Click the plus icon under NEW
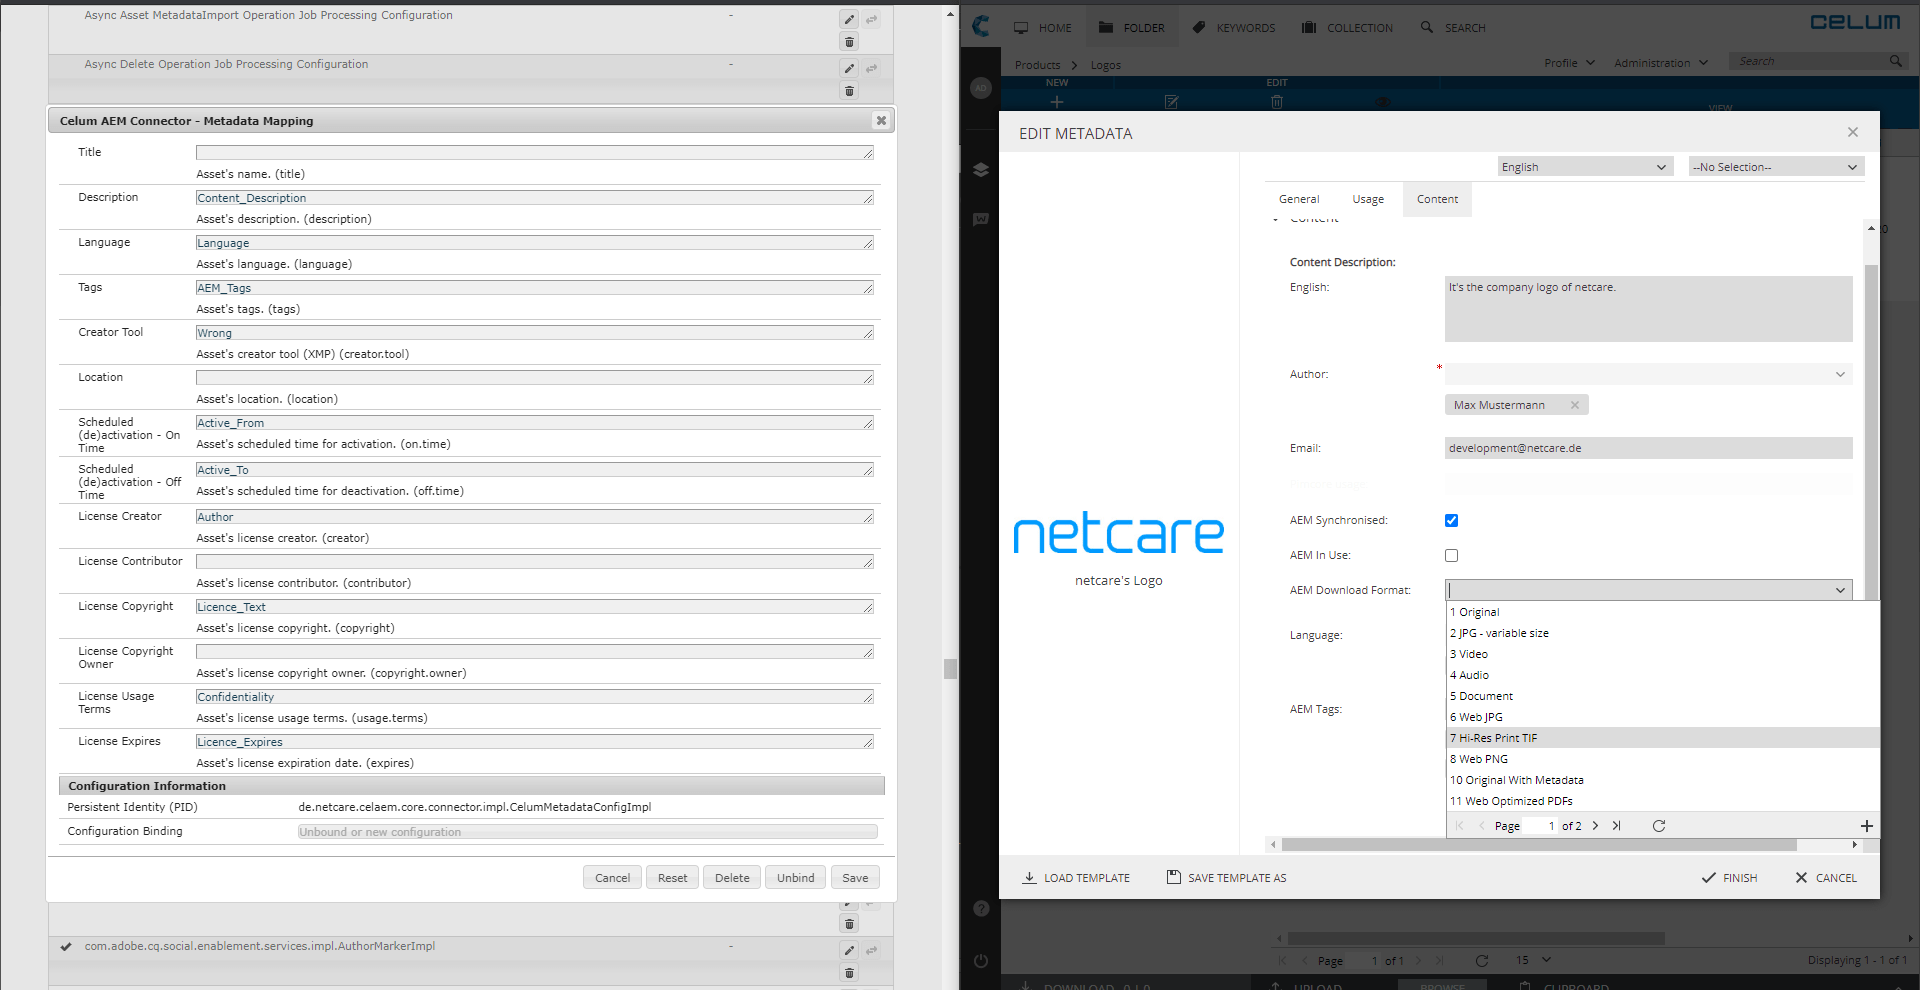 click(1057, 101)
